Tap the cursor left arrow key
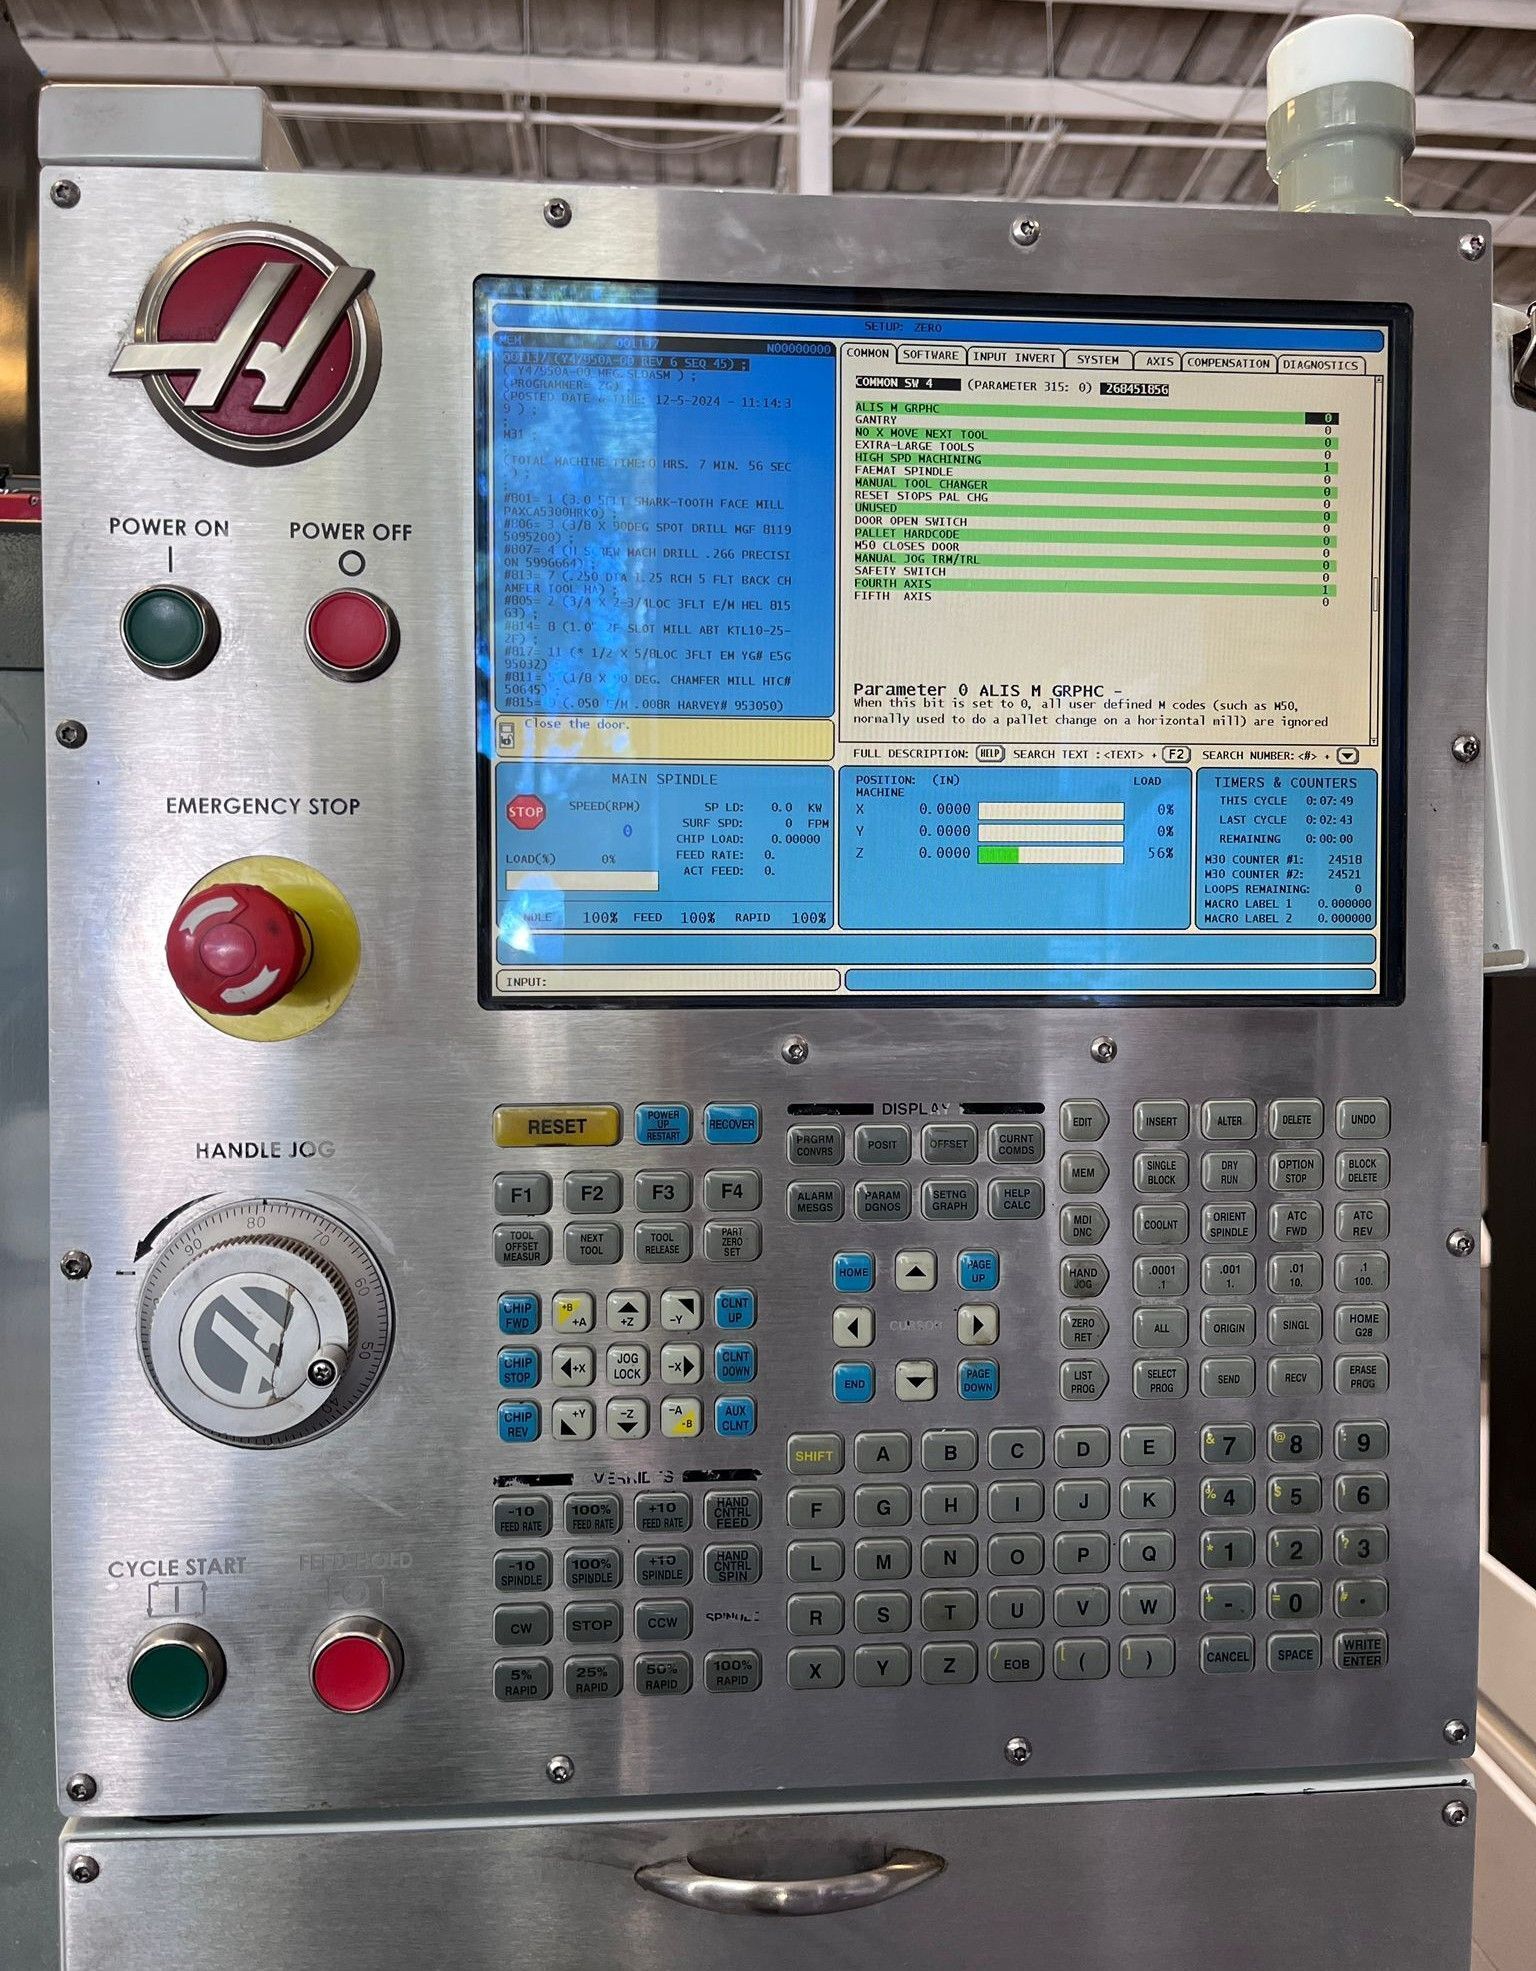The width and height of the screenshot is (1536, 1971). tap(853, 1327)
